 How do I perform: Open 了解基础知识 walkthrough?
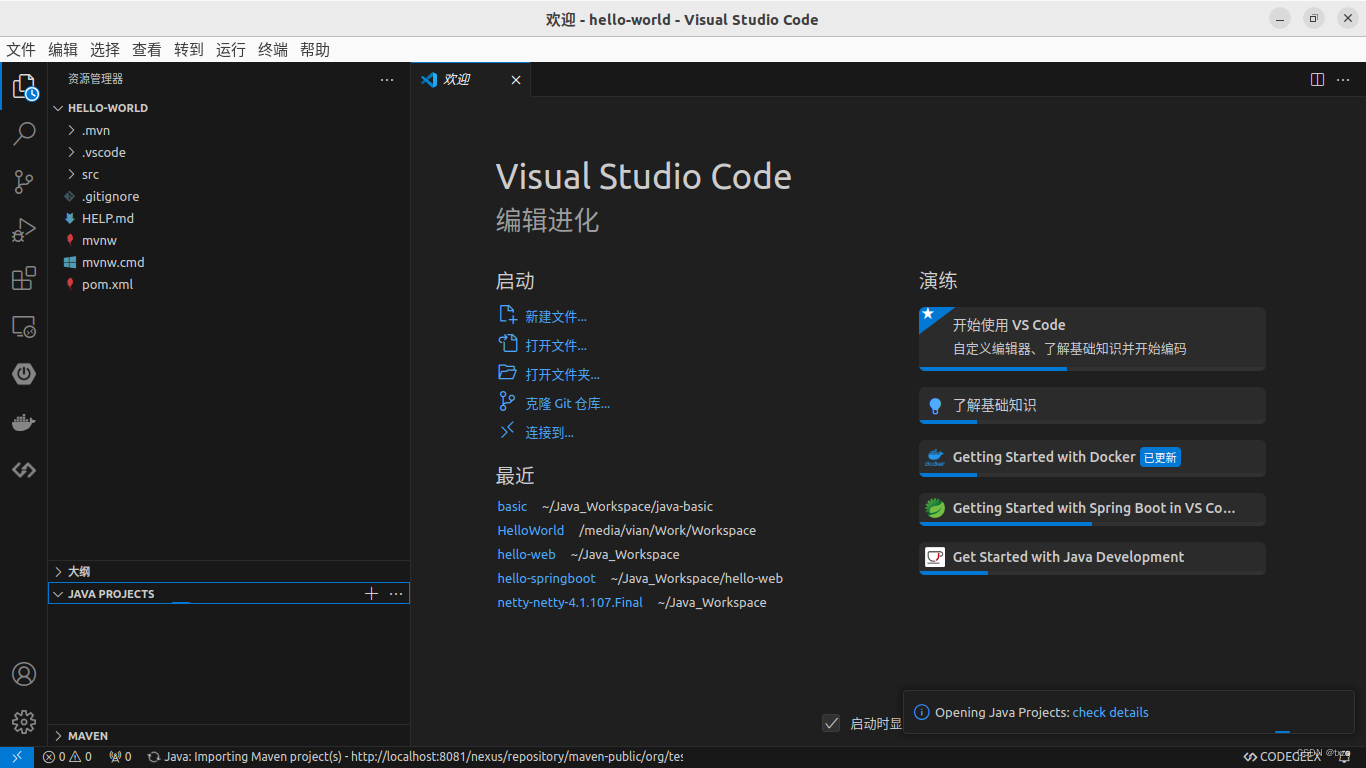(1092, 405)
